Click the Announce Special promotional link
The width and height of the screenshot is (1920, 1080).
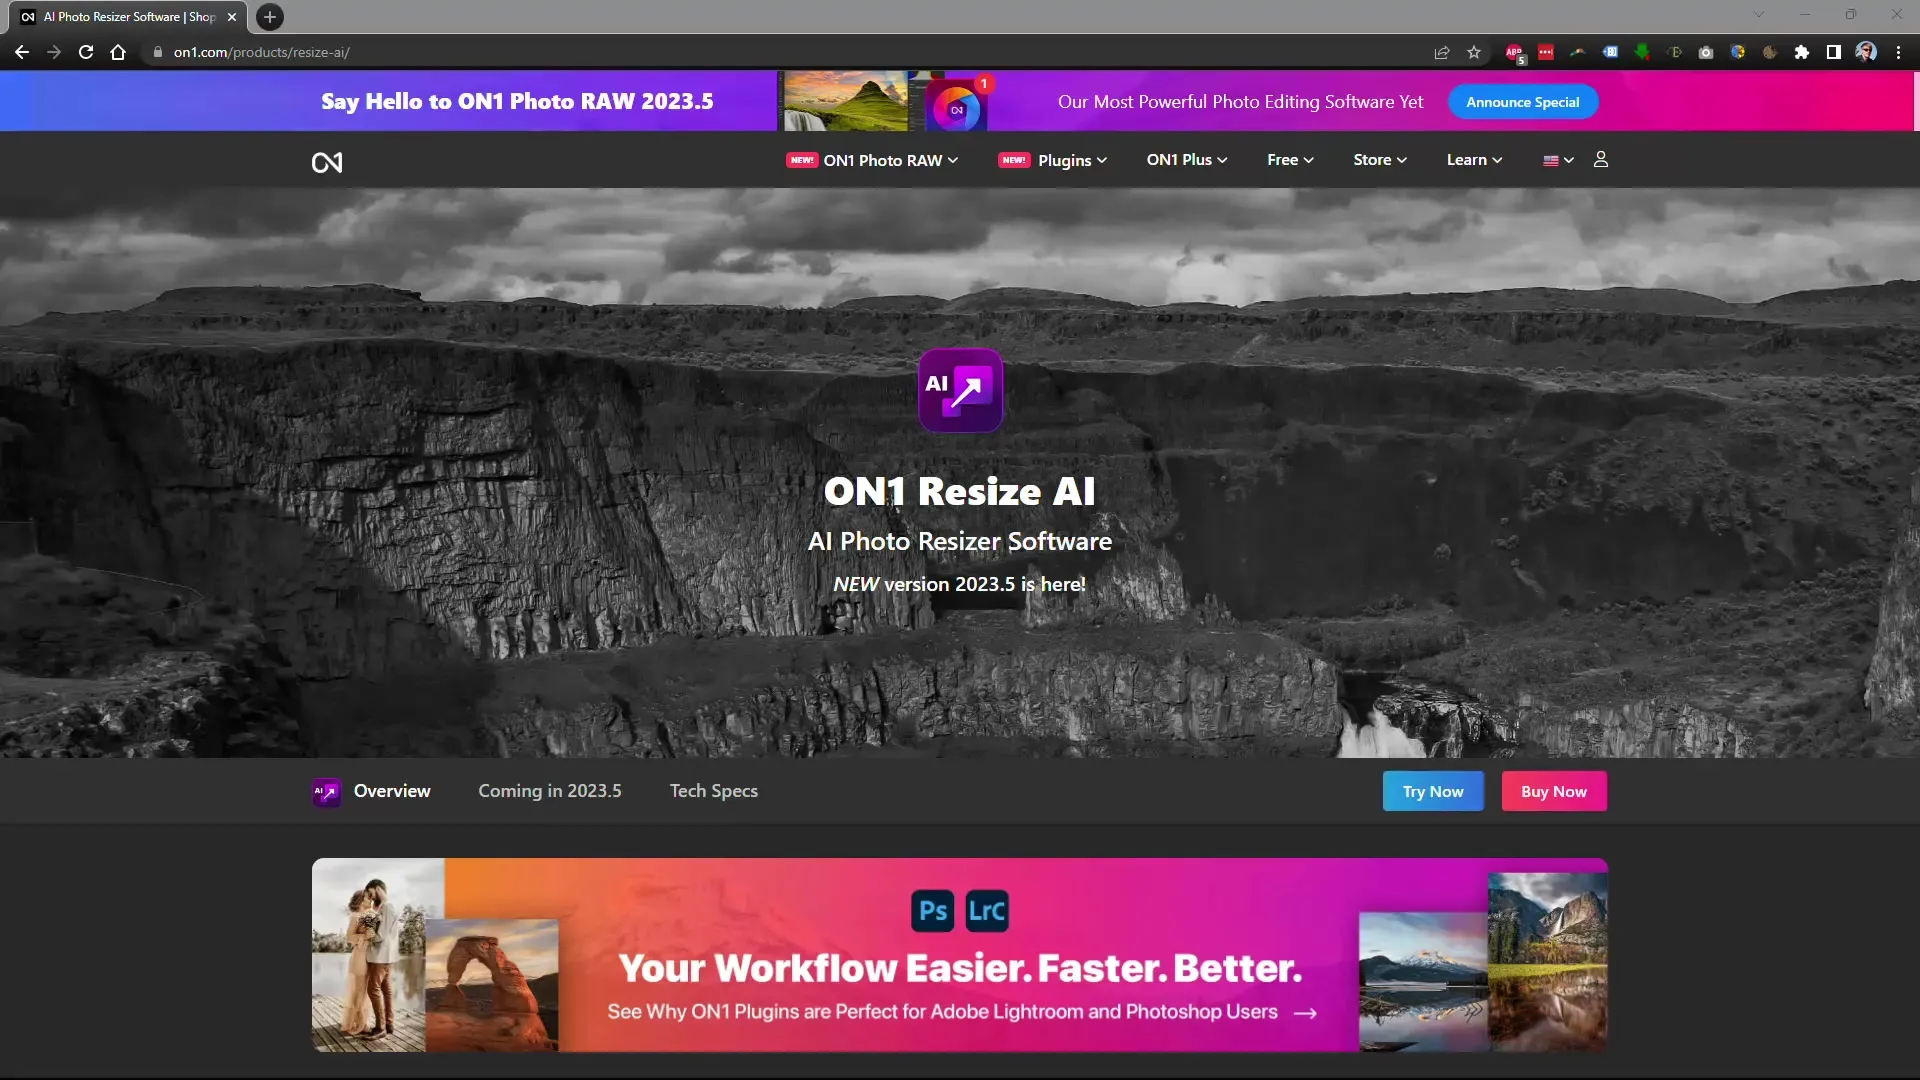click(1523, 102)
